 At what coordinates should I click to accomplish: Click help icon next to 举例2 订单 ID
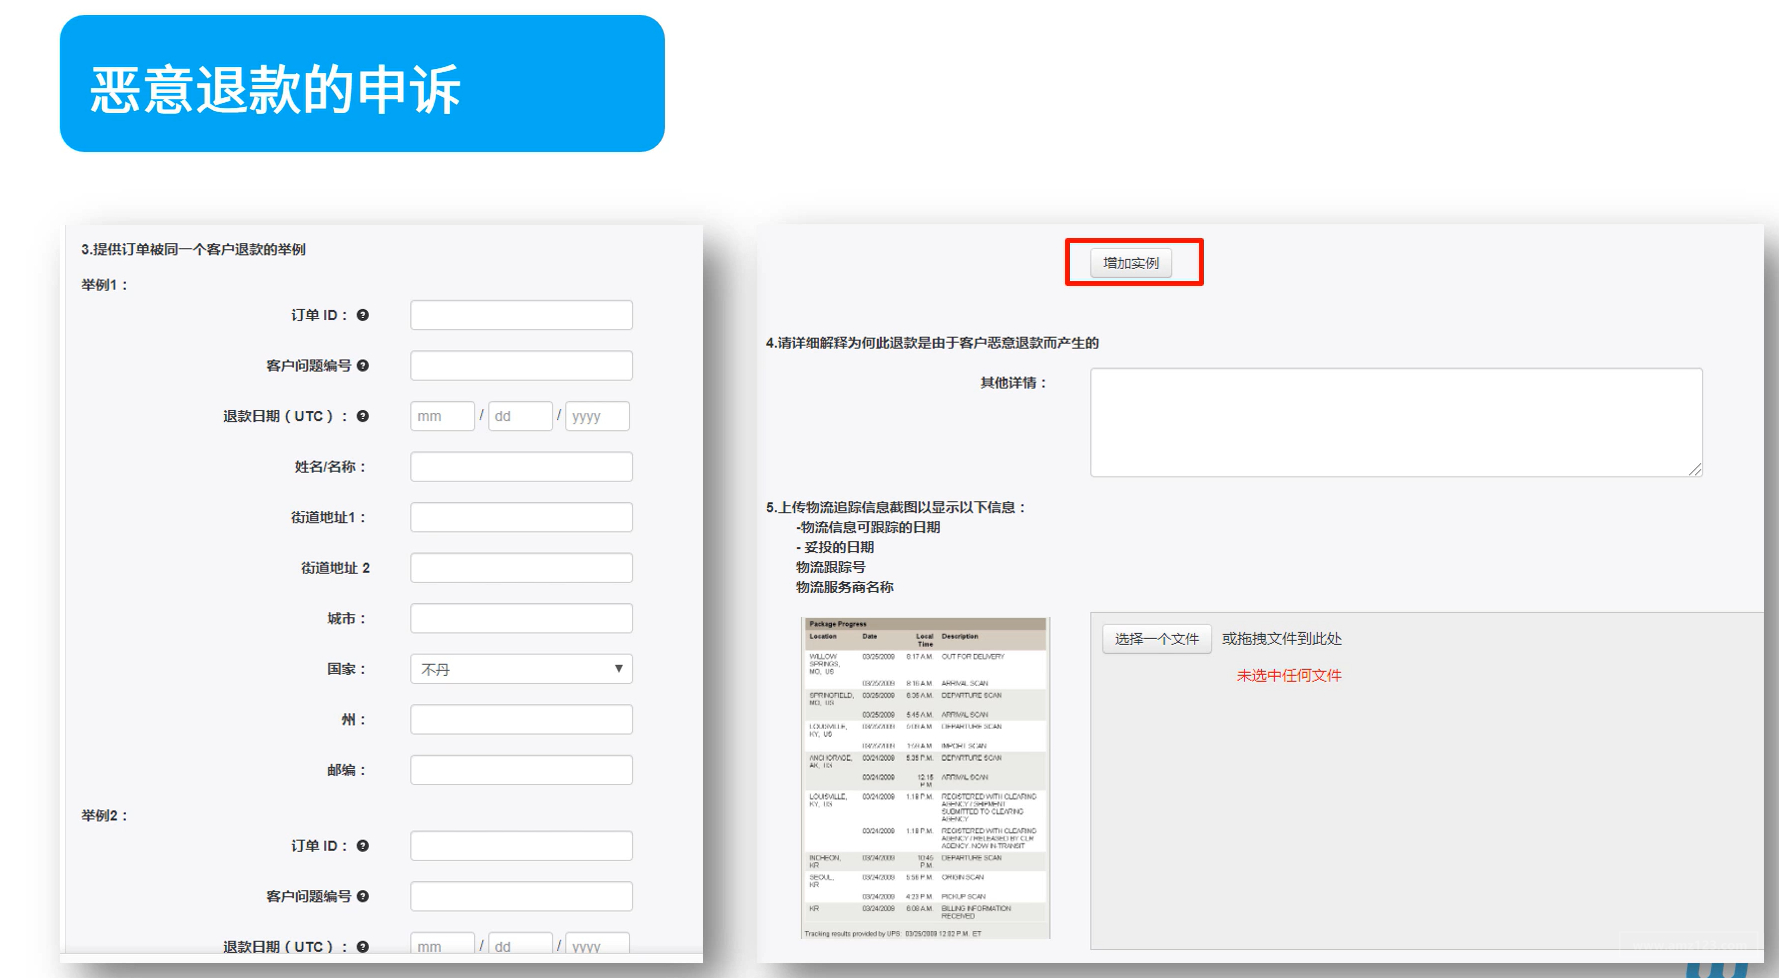pyautogui.click(x=363, y=846)
